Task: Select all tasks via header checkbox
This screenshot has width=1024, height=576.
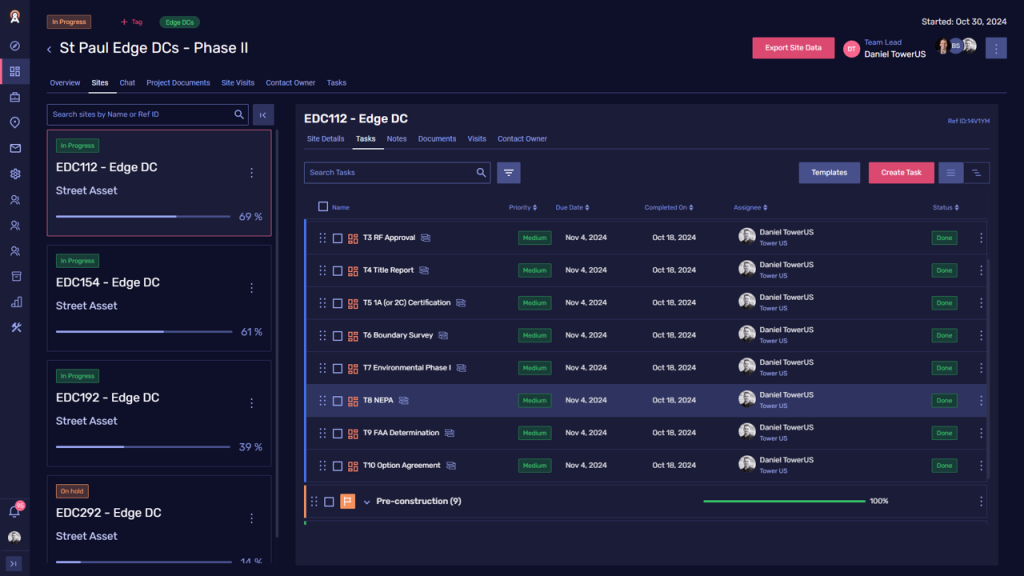Action: pos(323,207)
